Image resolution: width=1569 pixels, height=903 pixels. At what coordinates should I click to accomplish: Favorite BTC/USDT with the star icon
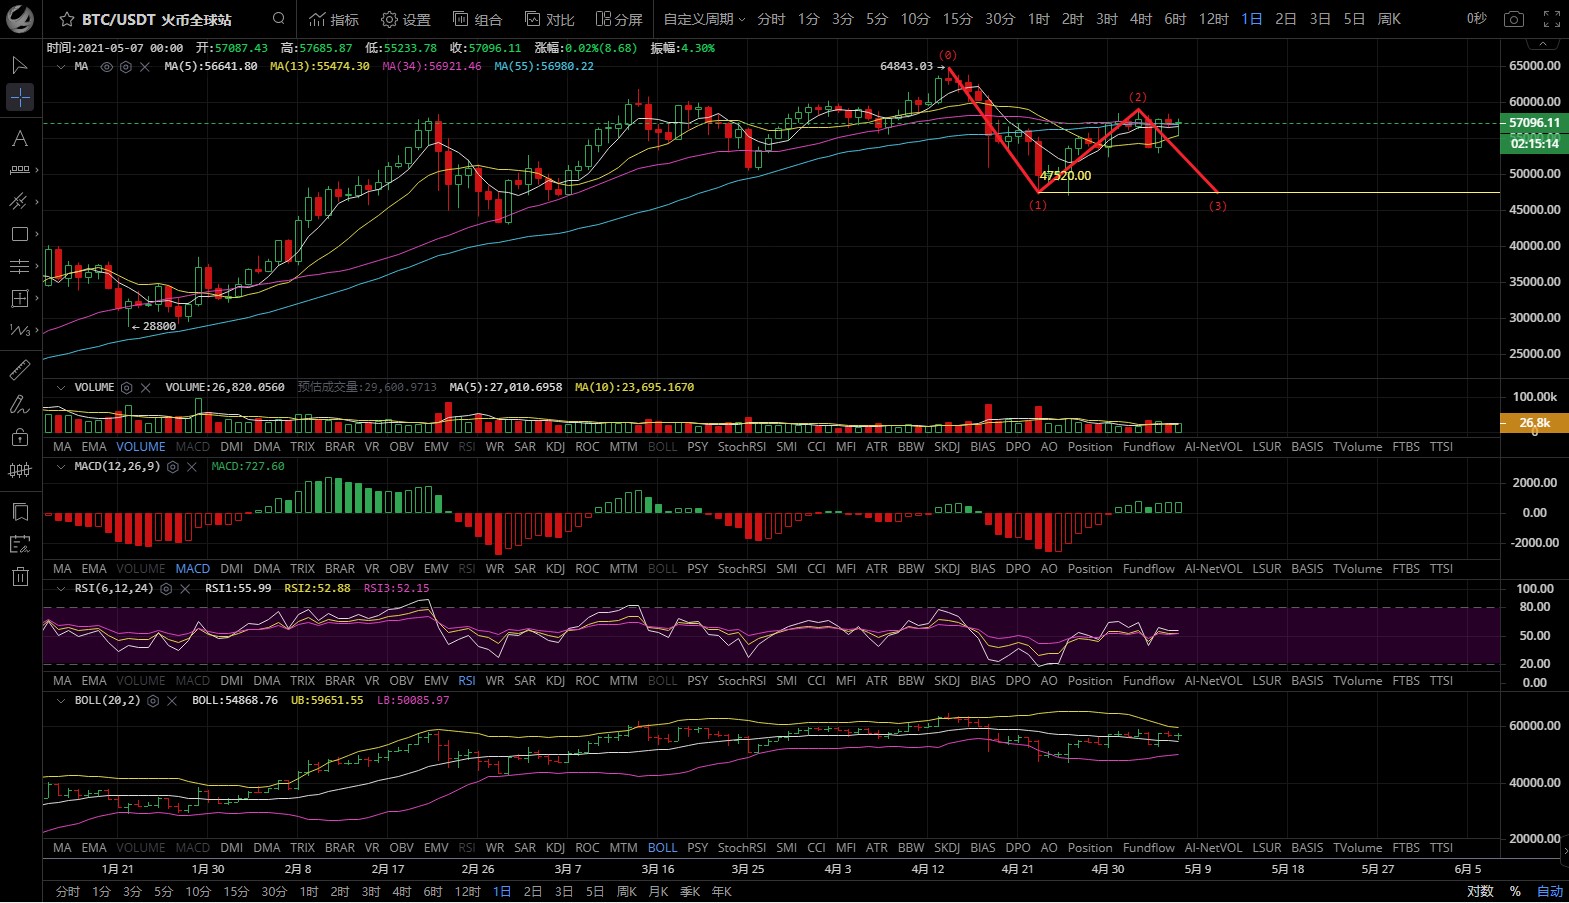click(67, 19)
